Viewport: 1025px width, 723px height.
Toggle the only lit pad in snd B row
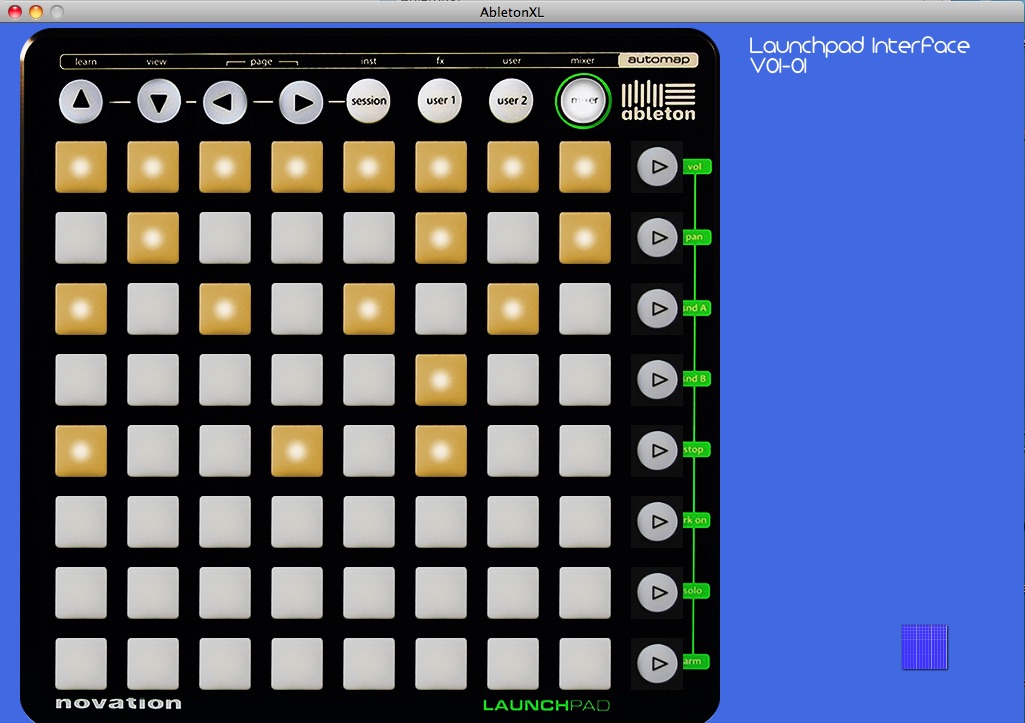point(441,380)
